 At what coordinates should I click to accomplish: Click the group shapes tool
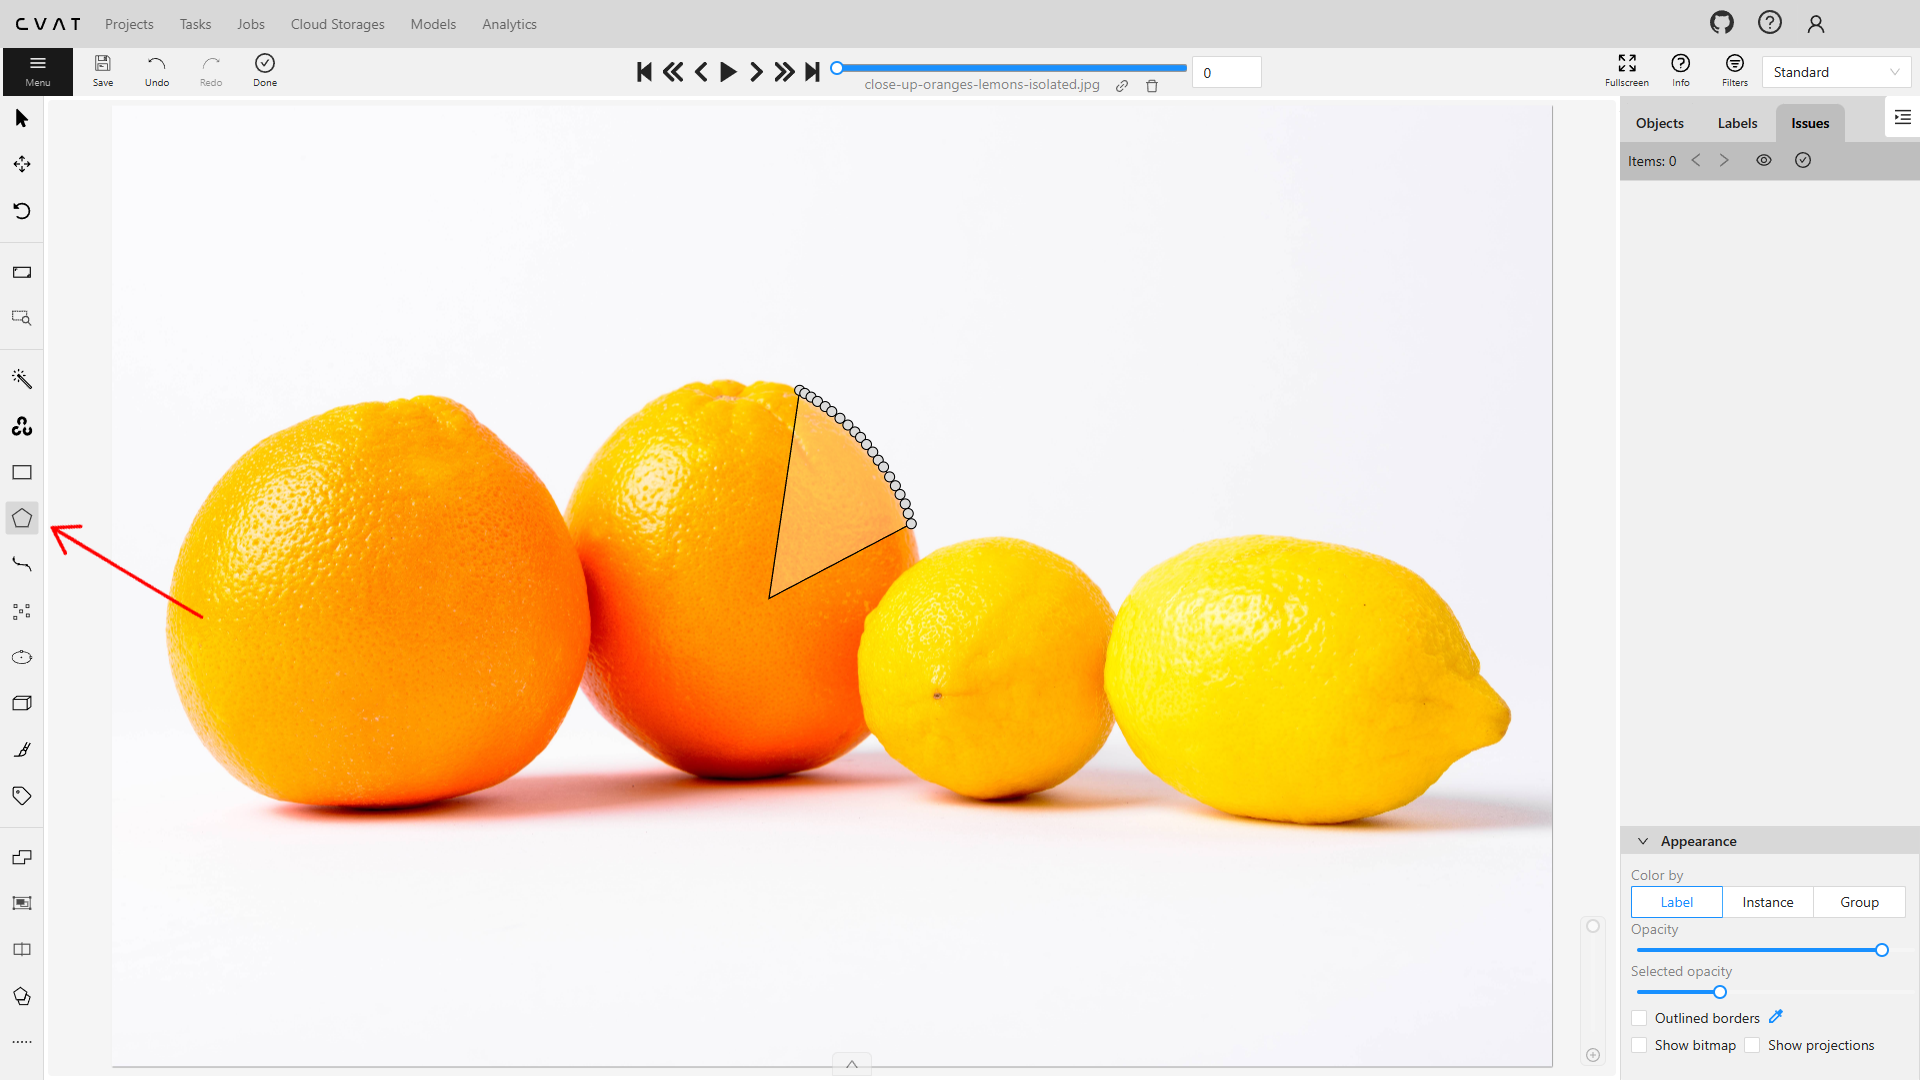click(x=22, y=903)
